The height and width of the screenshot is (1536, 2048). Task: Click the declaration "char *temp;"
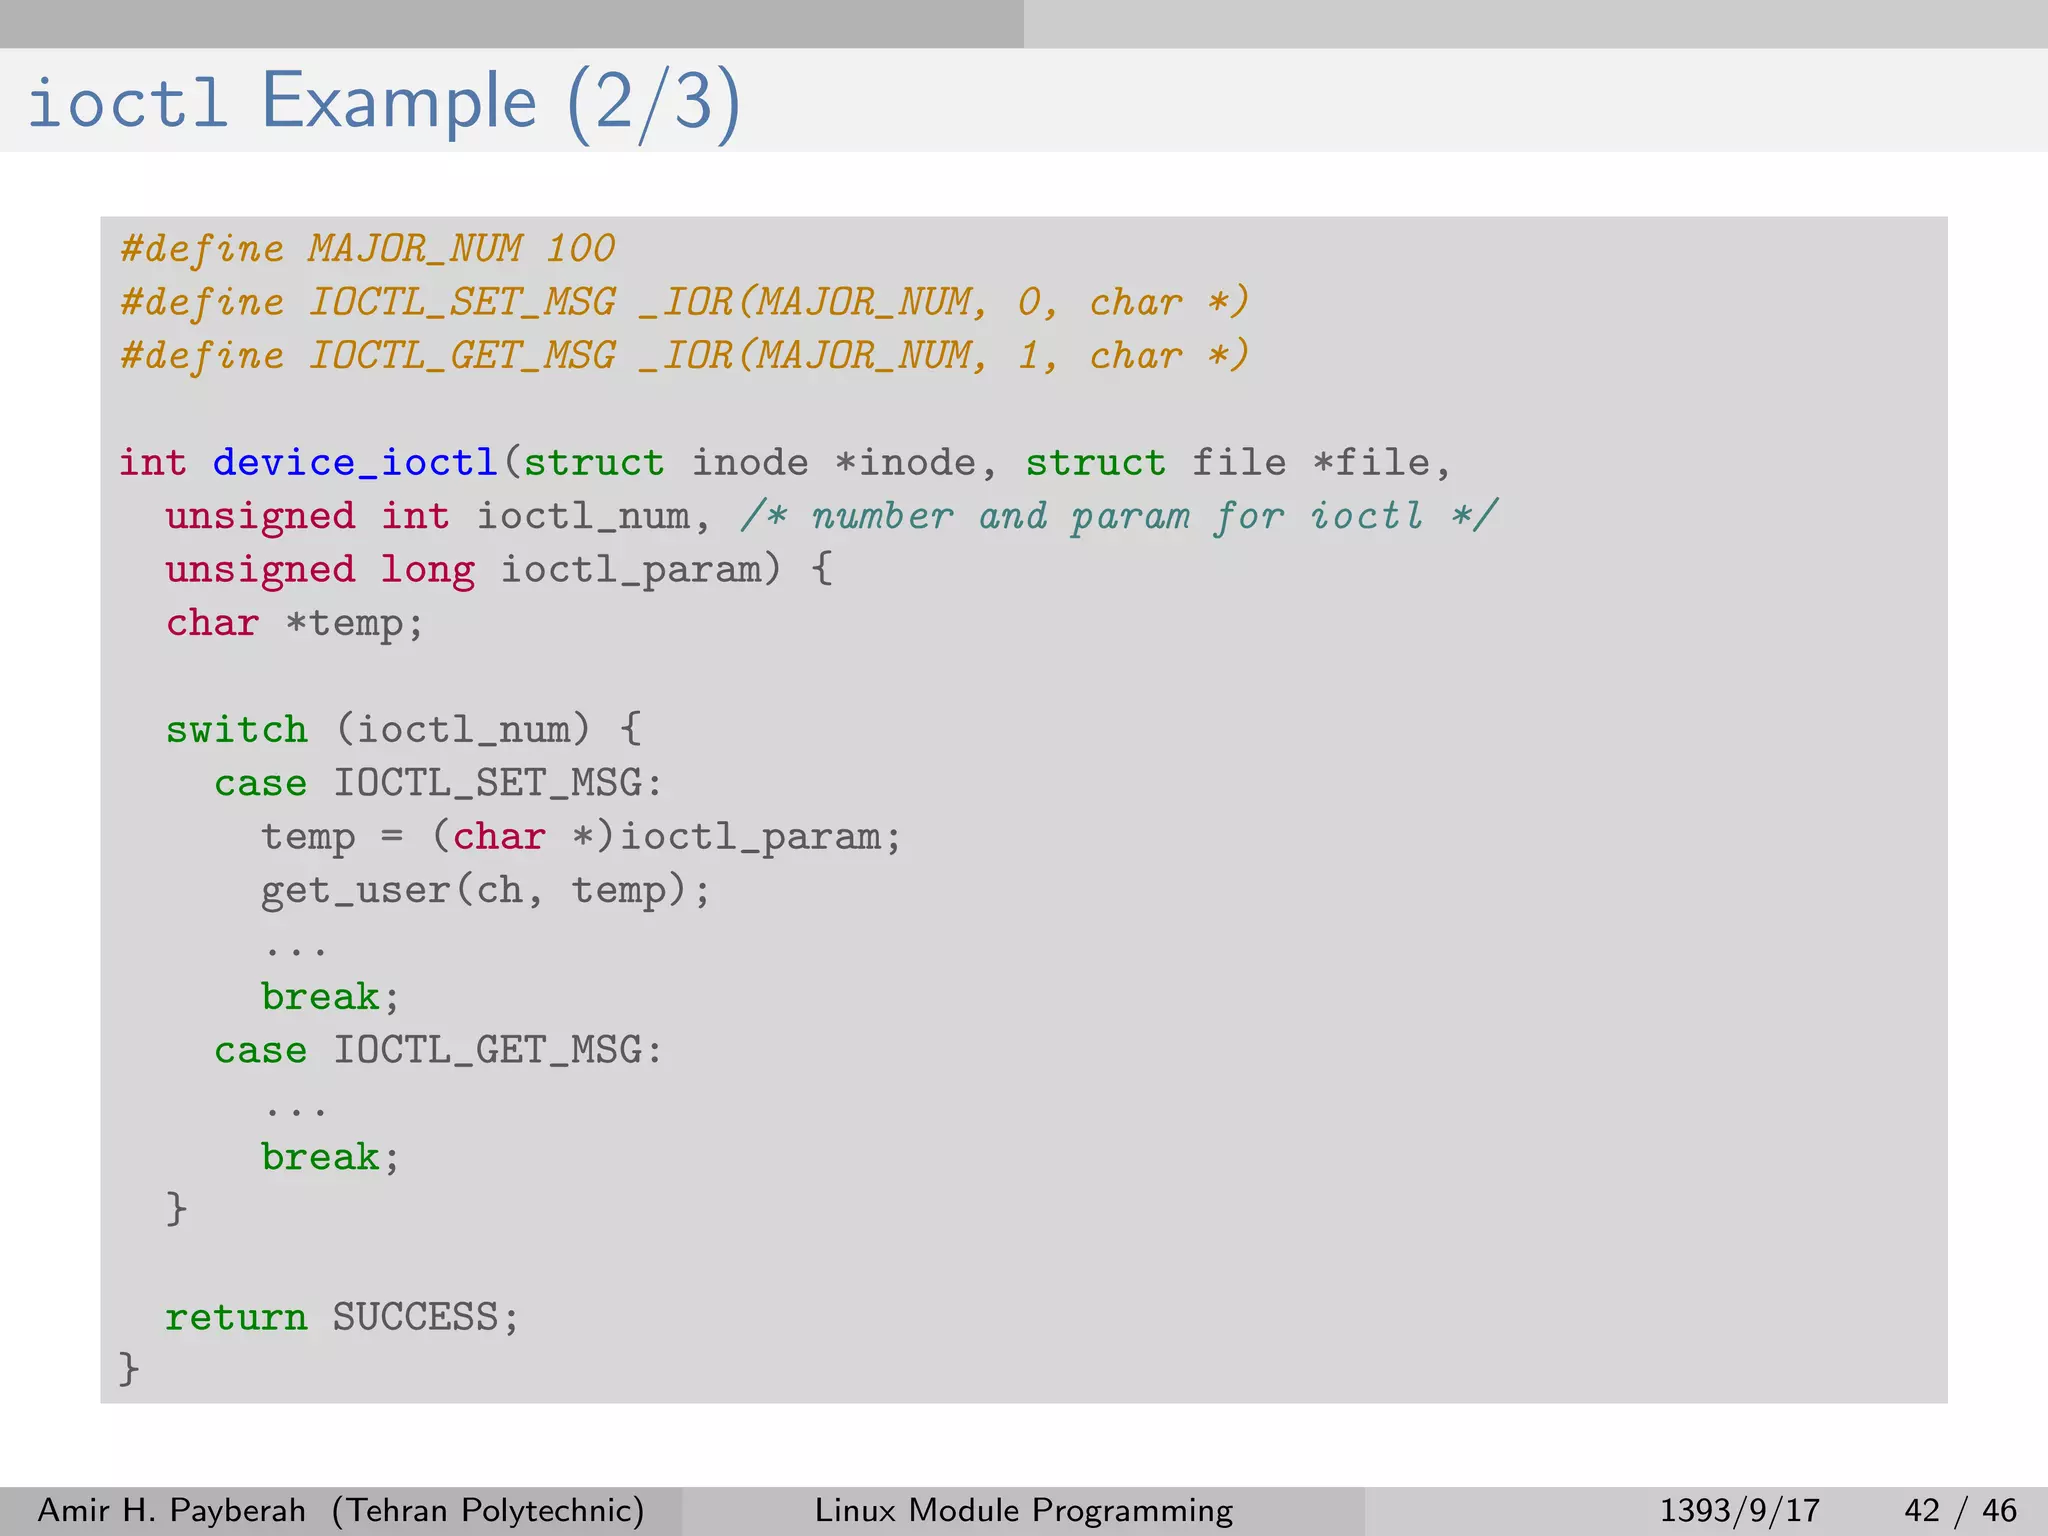(296, 623)
